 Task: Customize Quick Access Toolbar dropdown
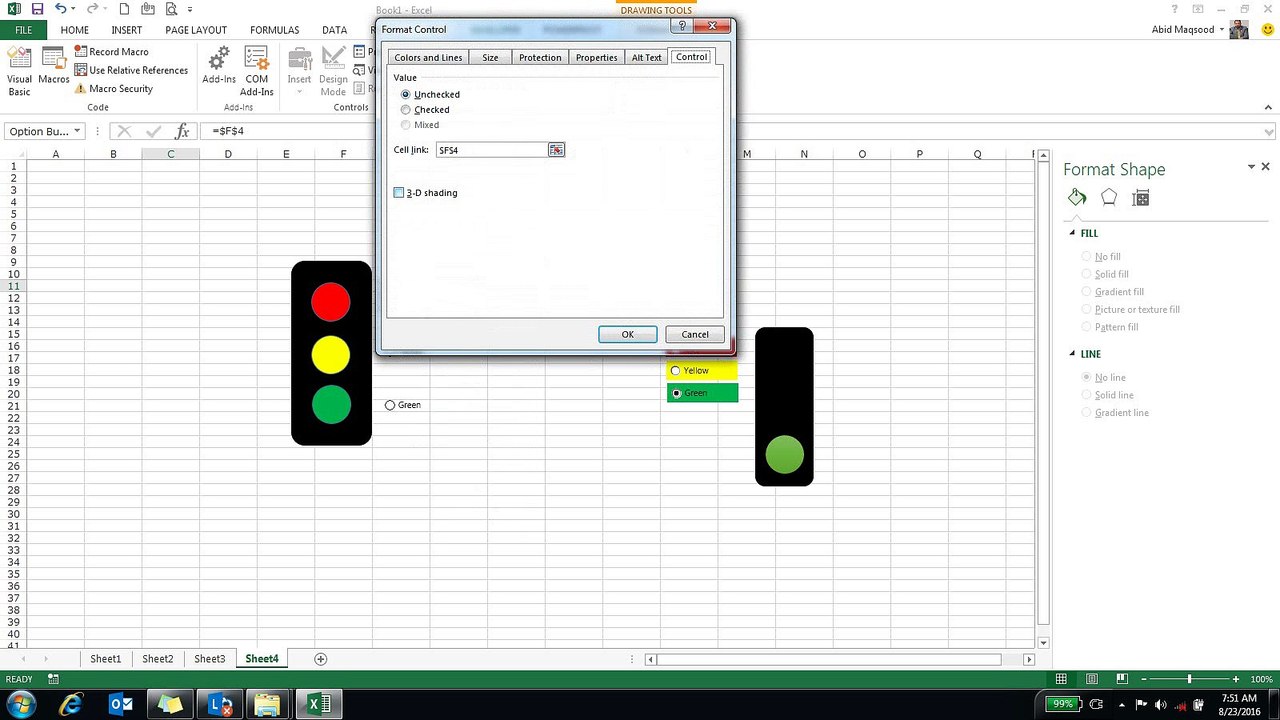[x=190, y=9]
